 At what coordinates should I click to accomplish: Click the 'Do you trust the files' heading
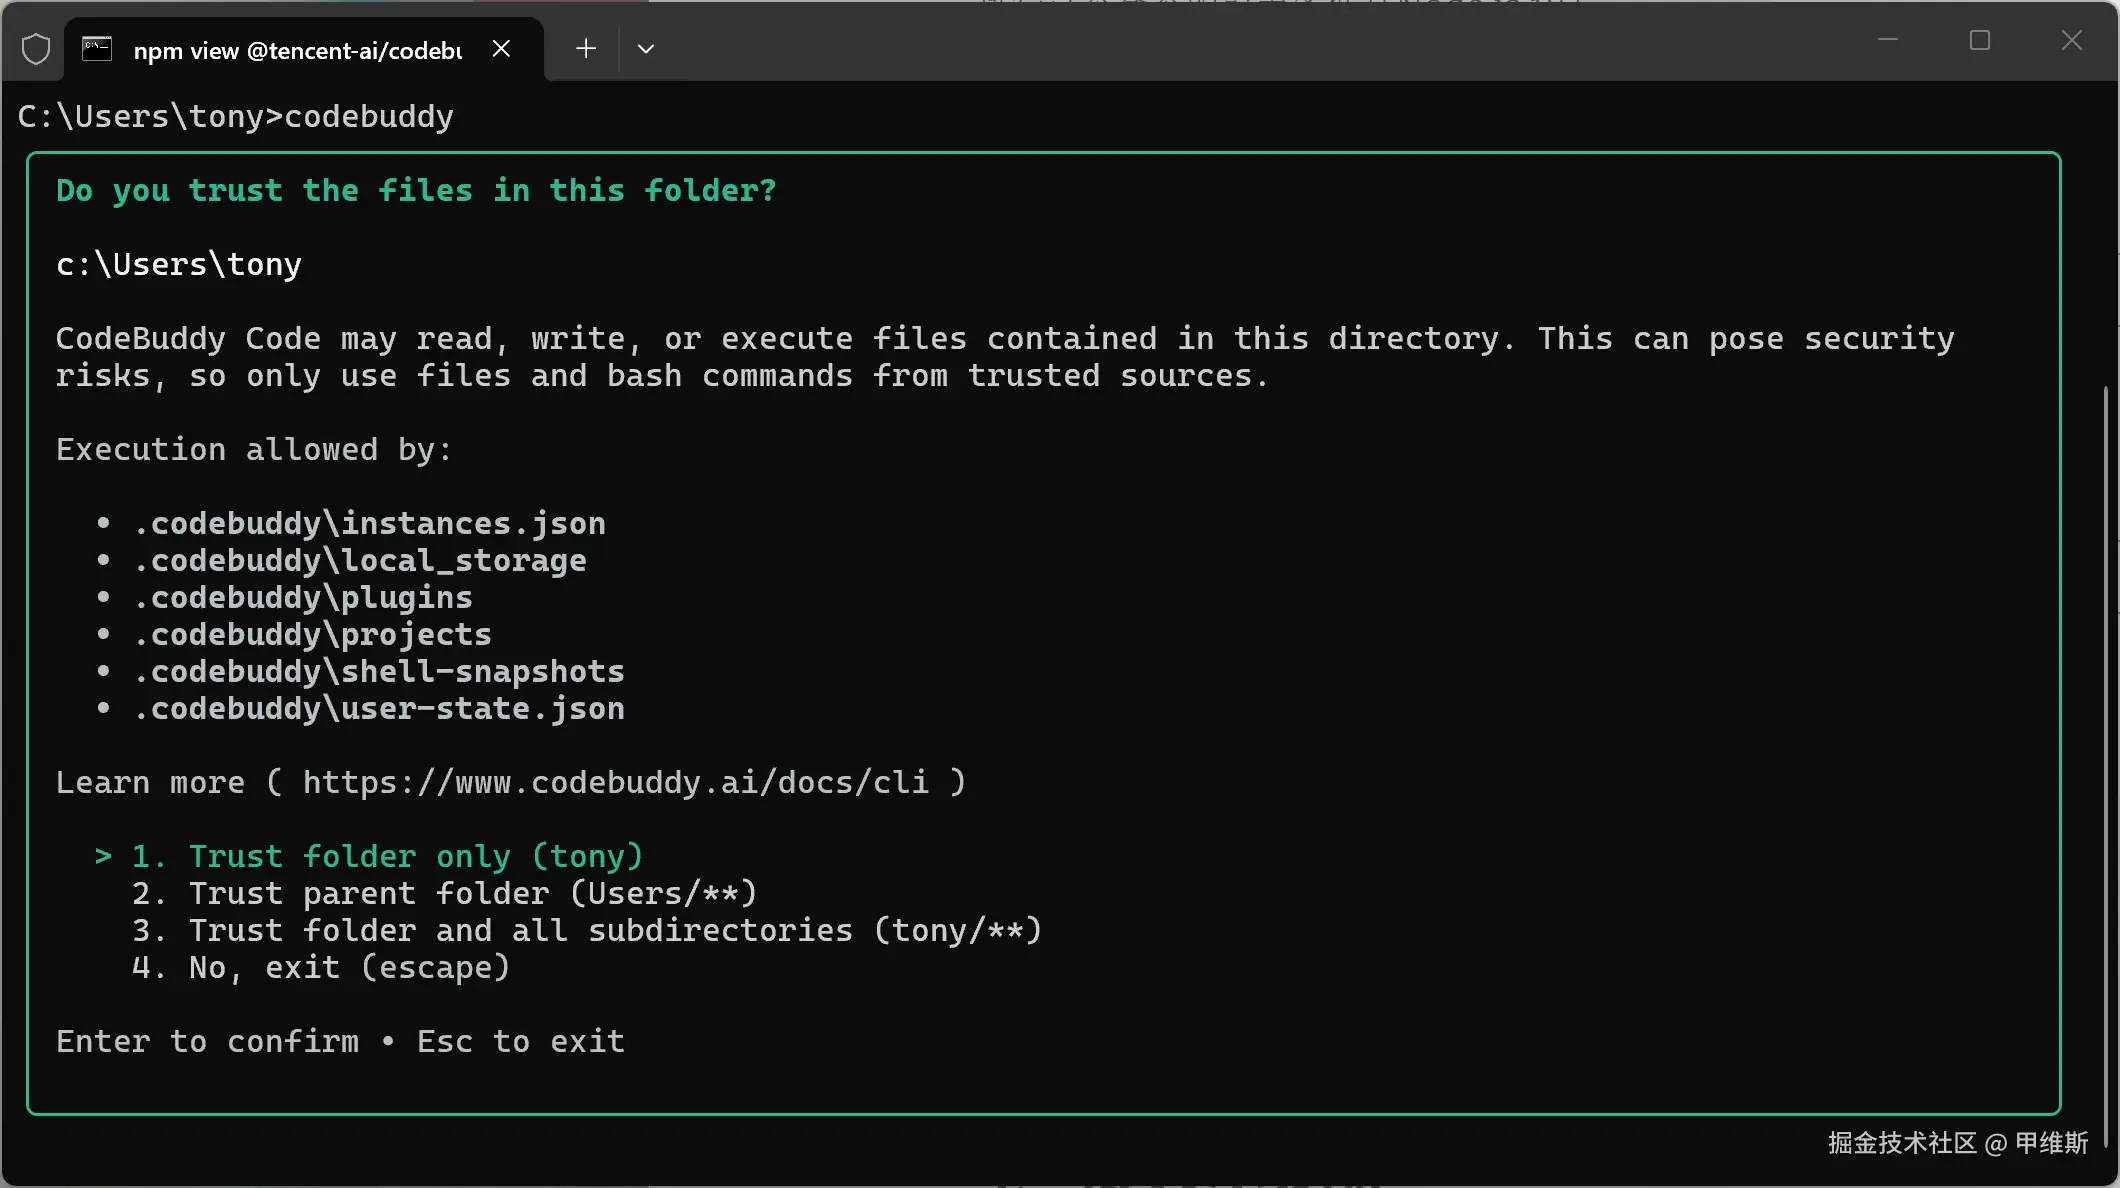(x=415, y=191)
